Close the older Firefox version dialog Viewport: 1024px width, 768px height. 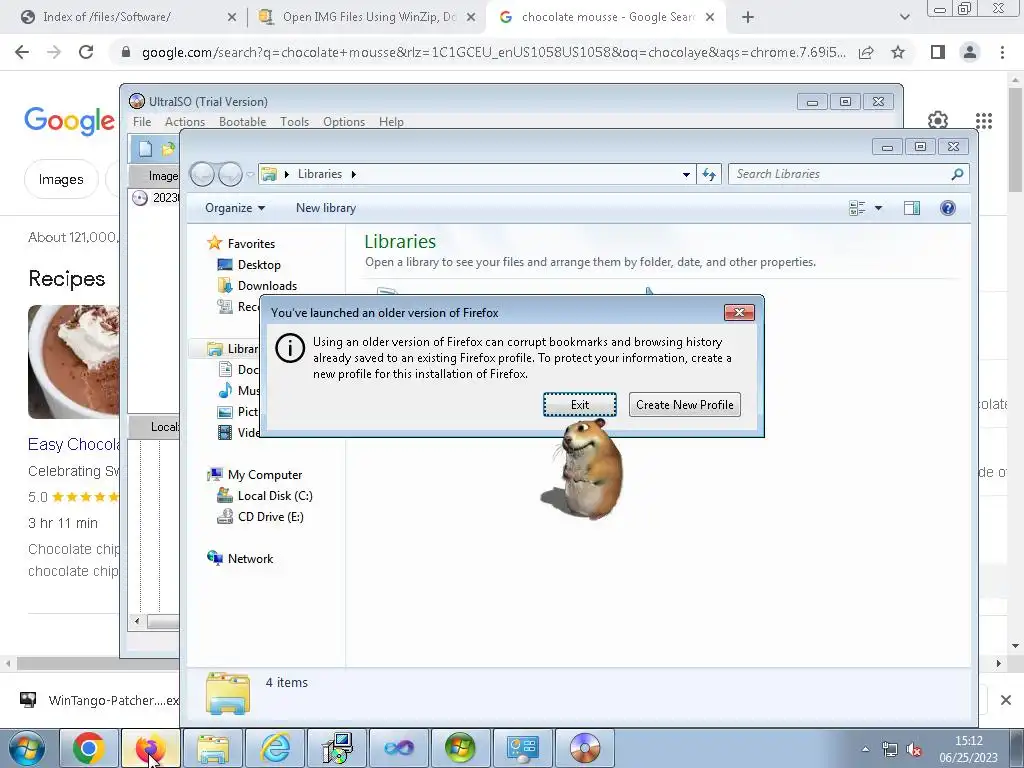click(739, 312)
